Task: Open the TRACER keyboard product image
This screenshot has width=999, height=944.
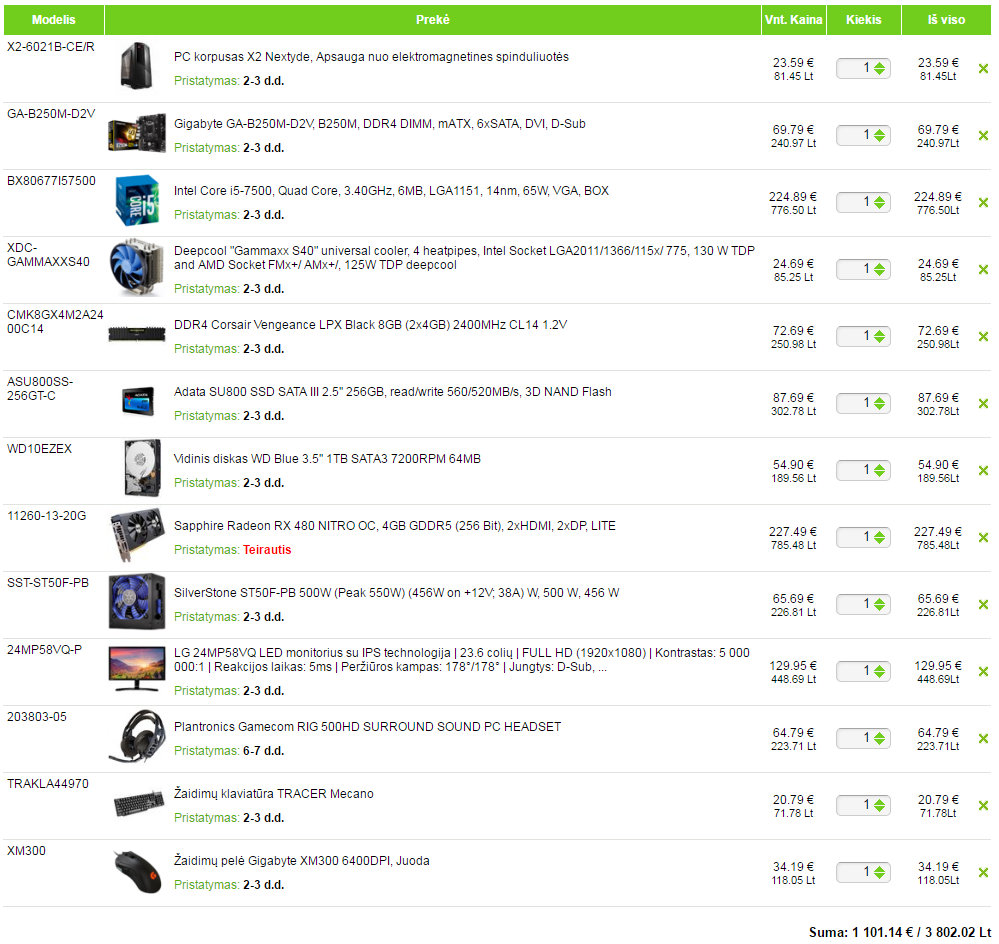Action: (139, 803)
